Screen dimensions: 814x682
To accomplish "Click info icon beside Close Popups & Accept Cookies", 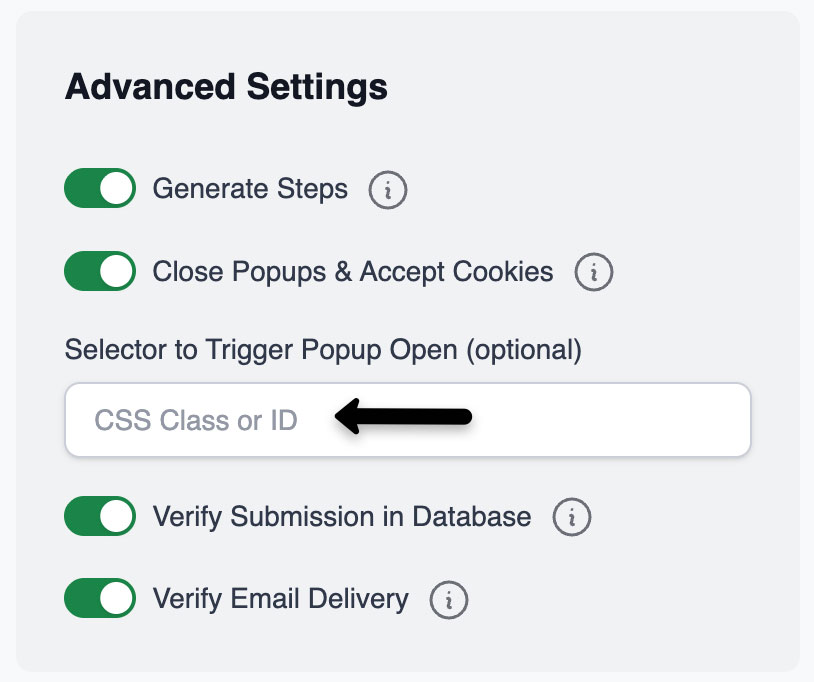I will click(x=593, y=272).
